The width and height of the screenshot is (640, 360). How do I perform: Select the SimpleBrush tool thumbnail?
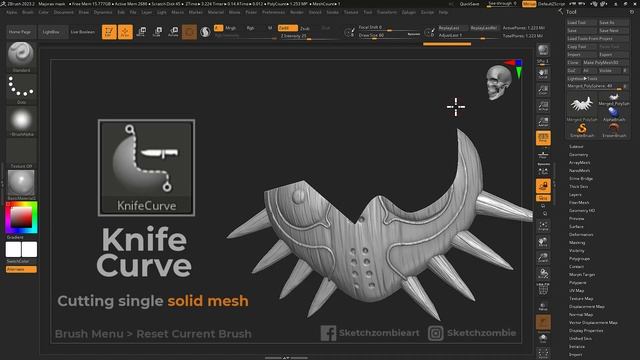[582, 130]
